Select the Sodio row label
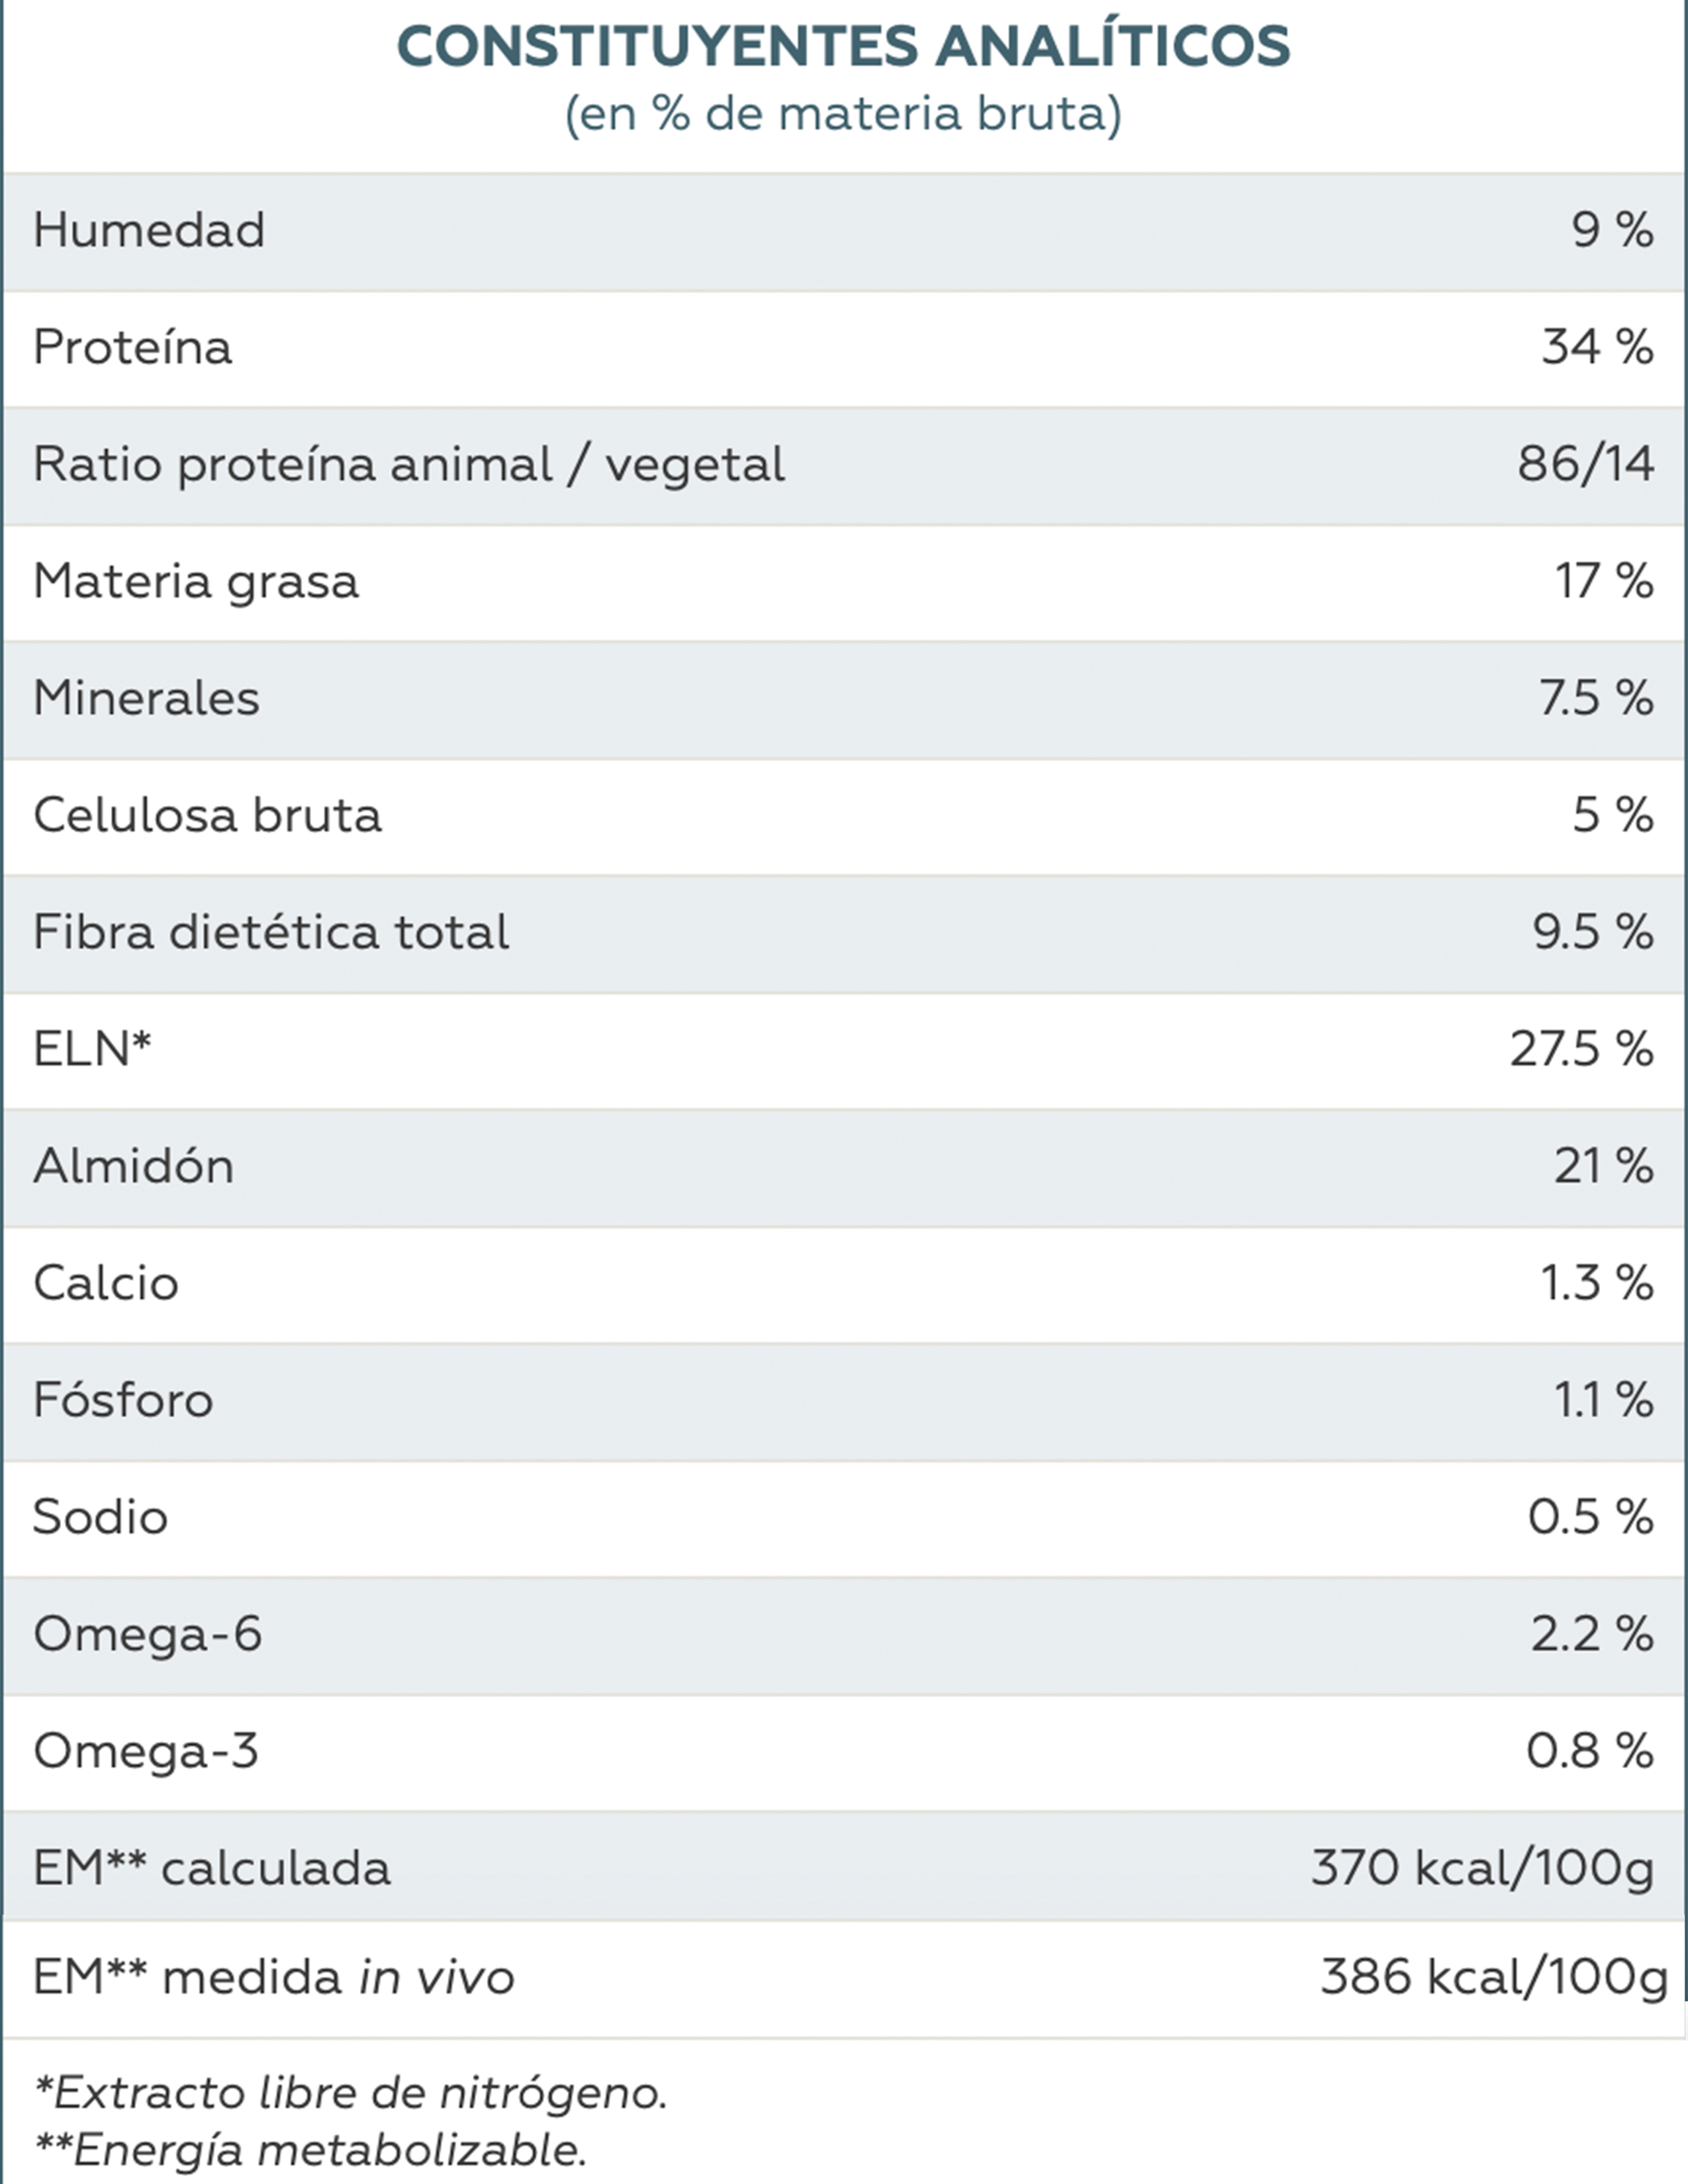The image size is (1688, 2184). [100, 1517]
